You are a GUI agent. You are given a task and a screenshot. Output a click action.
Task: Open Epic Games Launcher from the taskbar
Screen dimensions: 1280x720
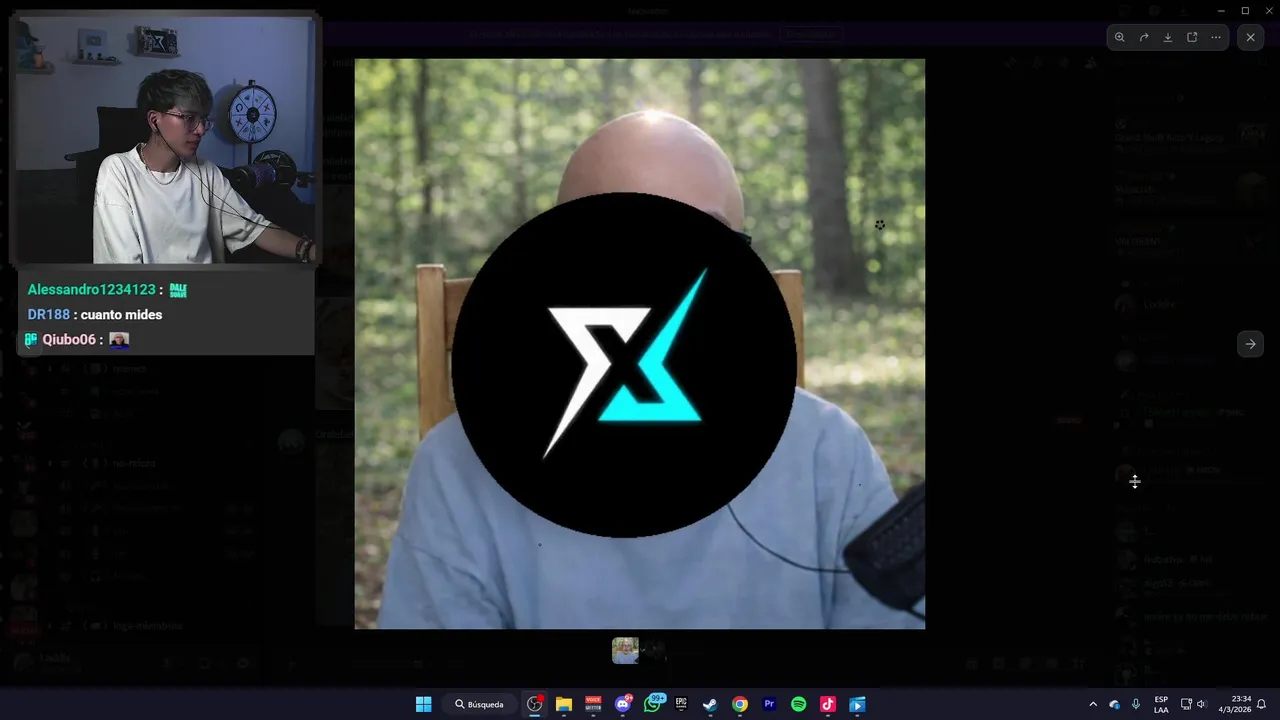pyautogui.click(x=681, y=704)
